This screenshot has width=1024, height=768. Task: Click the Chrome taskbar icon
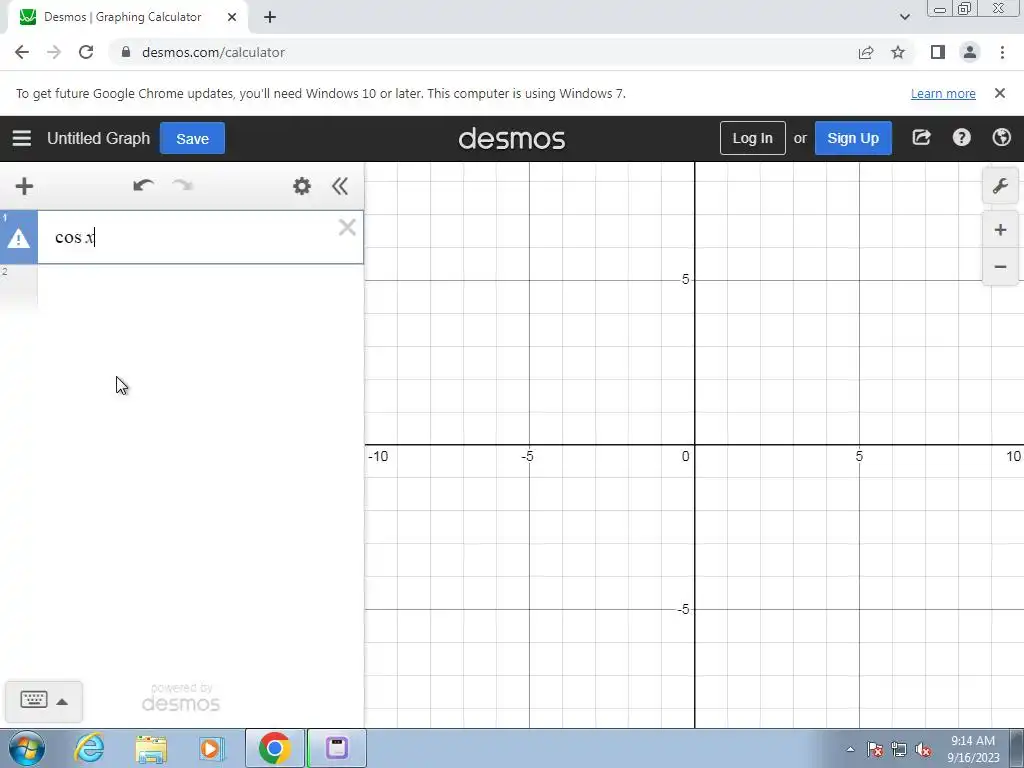point(274,748)
